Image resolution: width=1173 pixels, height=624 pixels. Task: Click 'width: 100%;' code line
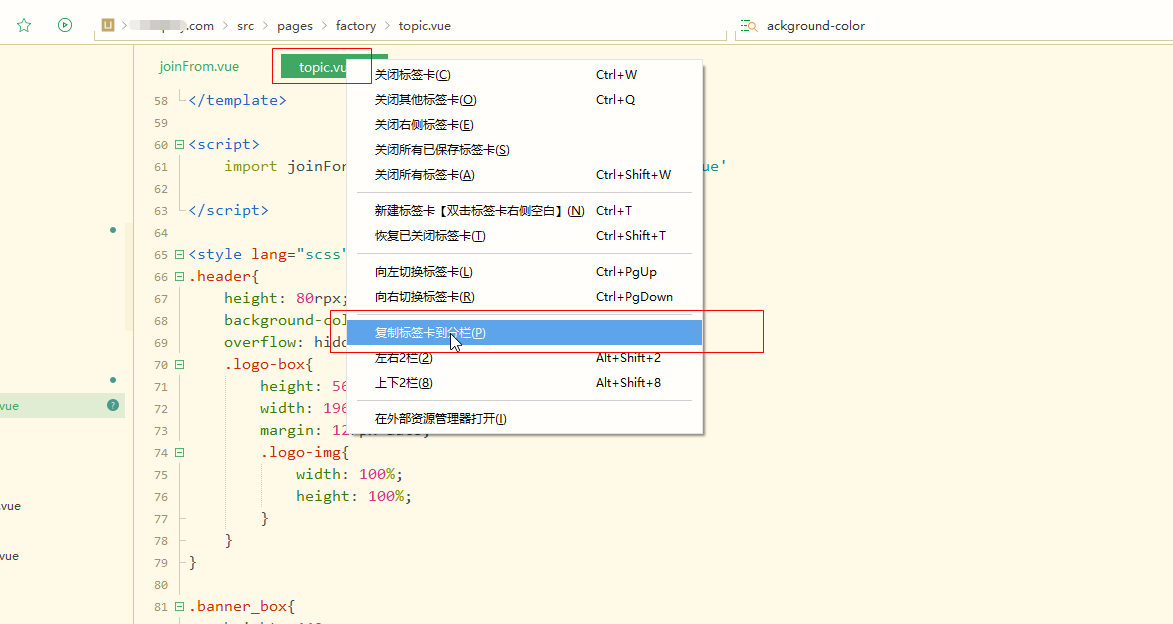coord(349,474)
